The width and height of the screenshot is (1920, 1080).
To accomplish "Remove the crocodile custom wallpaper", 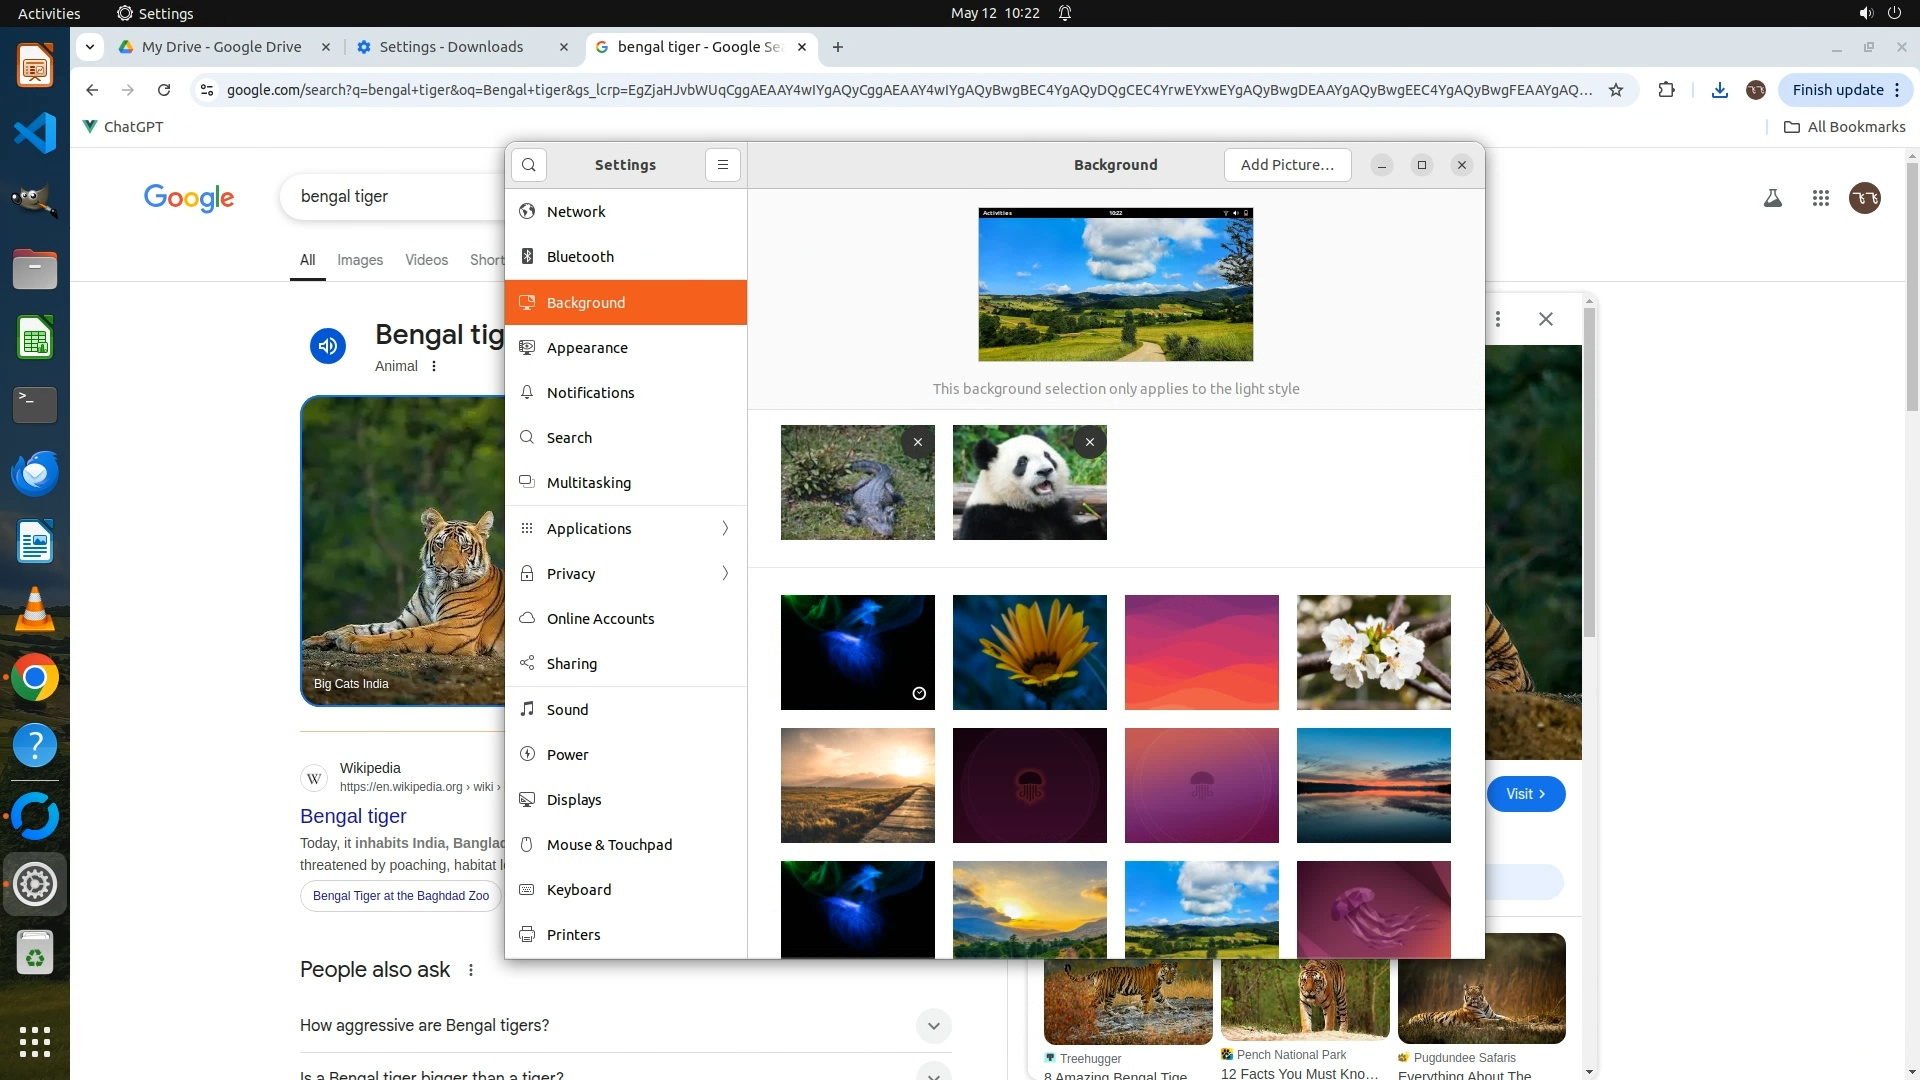I will point(917,442).
